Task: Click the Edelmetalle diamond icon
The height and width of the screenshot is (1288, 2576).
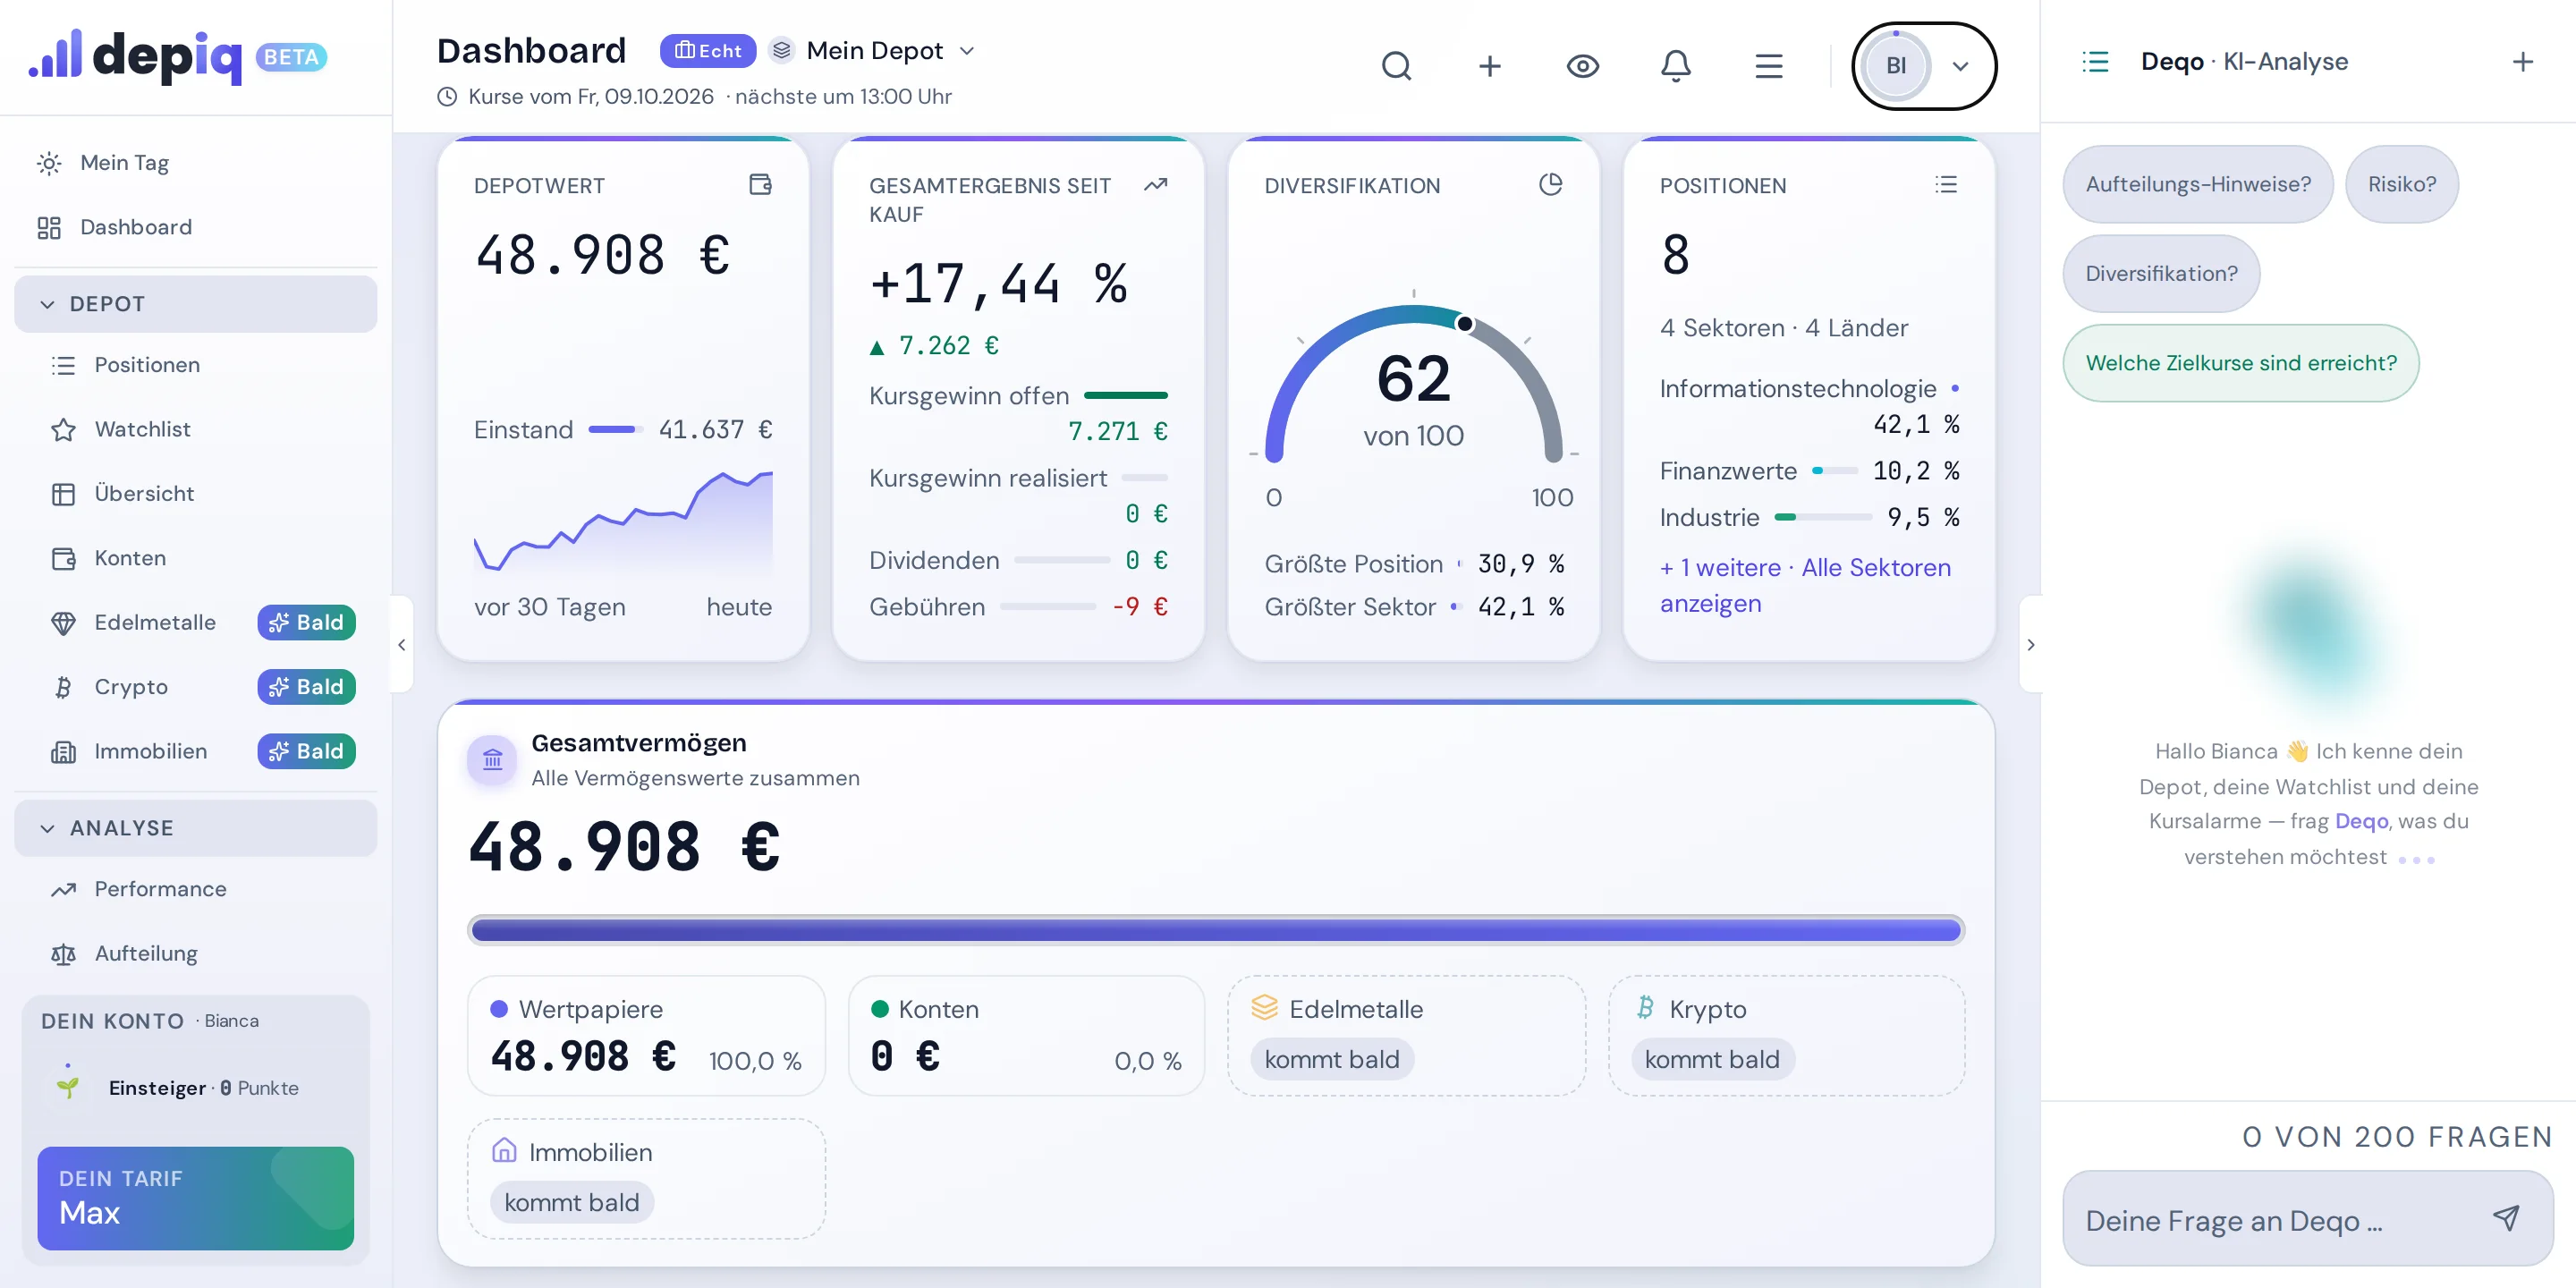Action: pos(63,623)
